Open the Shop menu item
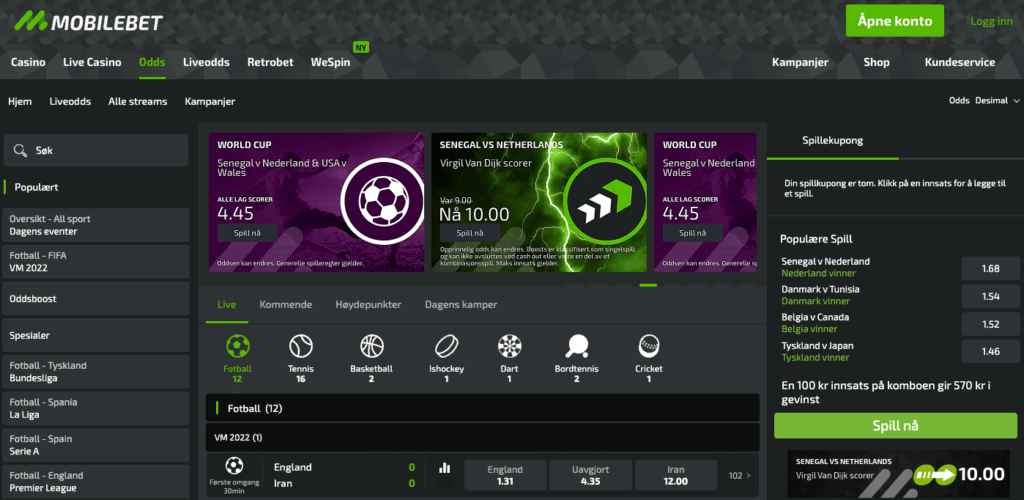Screen dimensions: 1024x500 tap(876, 63)
